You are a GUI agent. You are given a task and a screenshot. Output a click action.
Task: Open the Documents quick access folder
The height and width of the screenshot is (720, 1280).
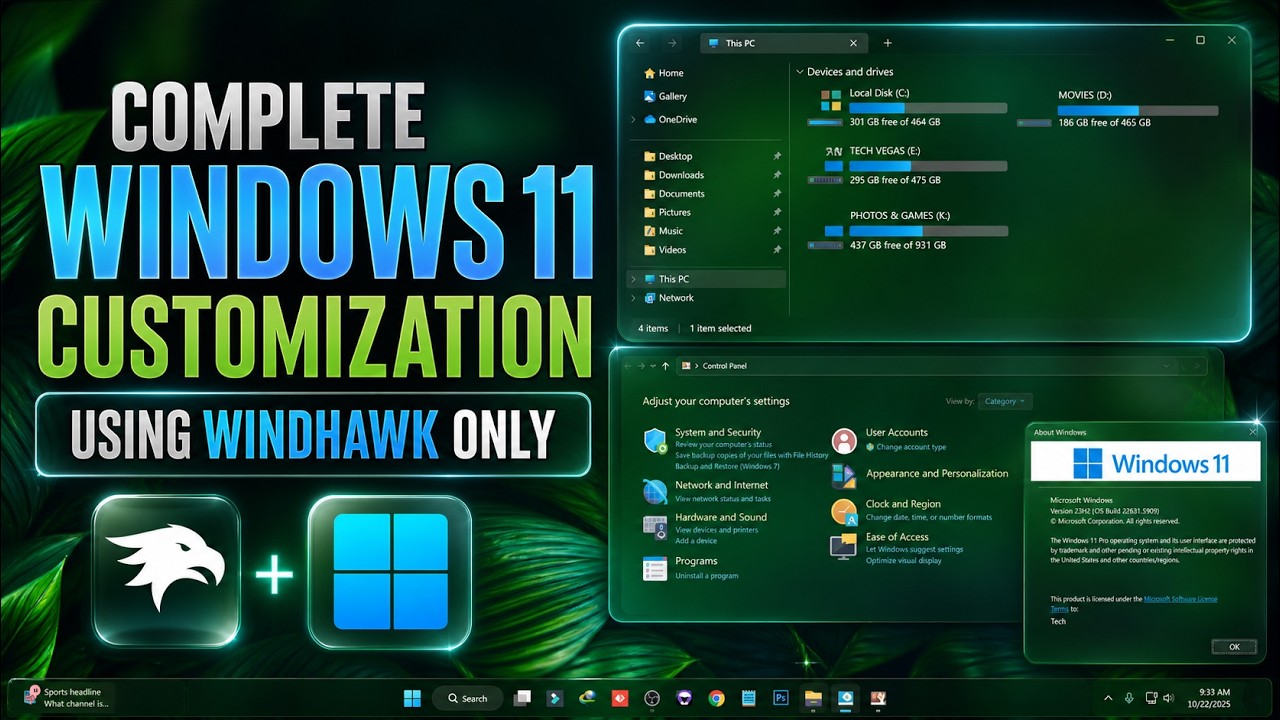coord(674,194)
